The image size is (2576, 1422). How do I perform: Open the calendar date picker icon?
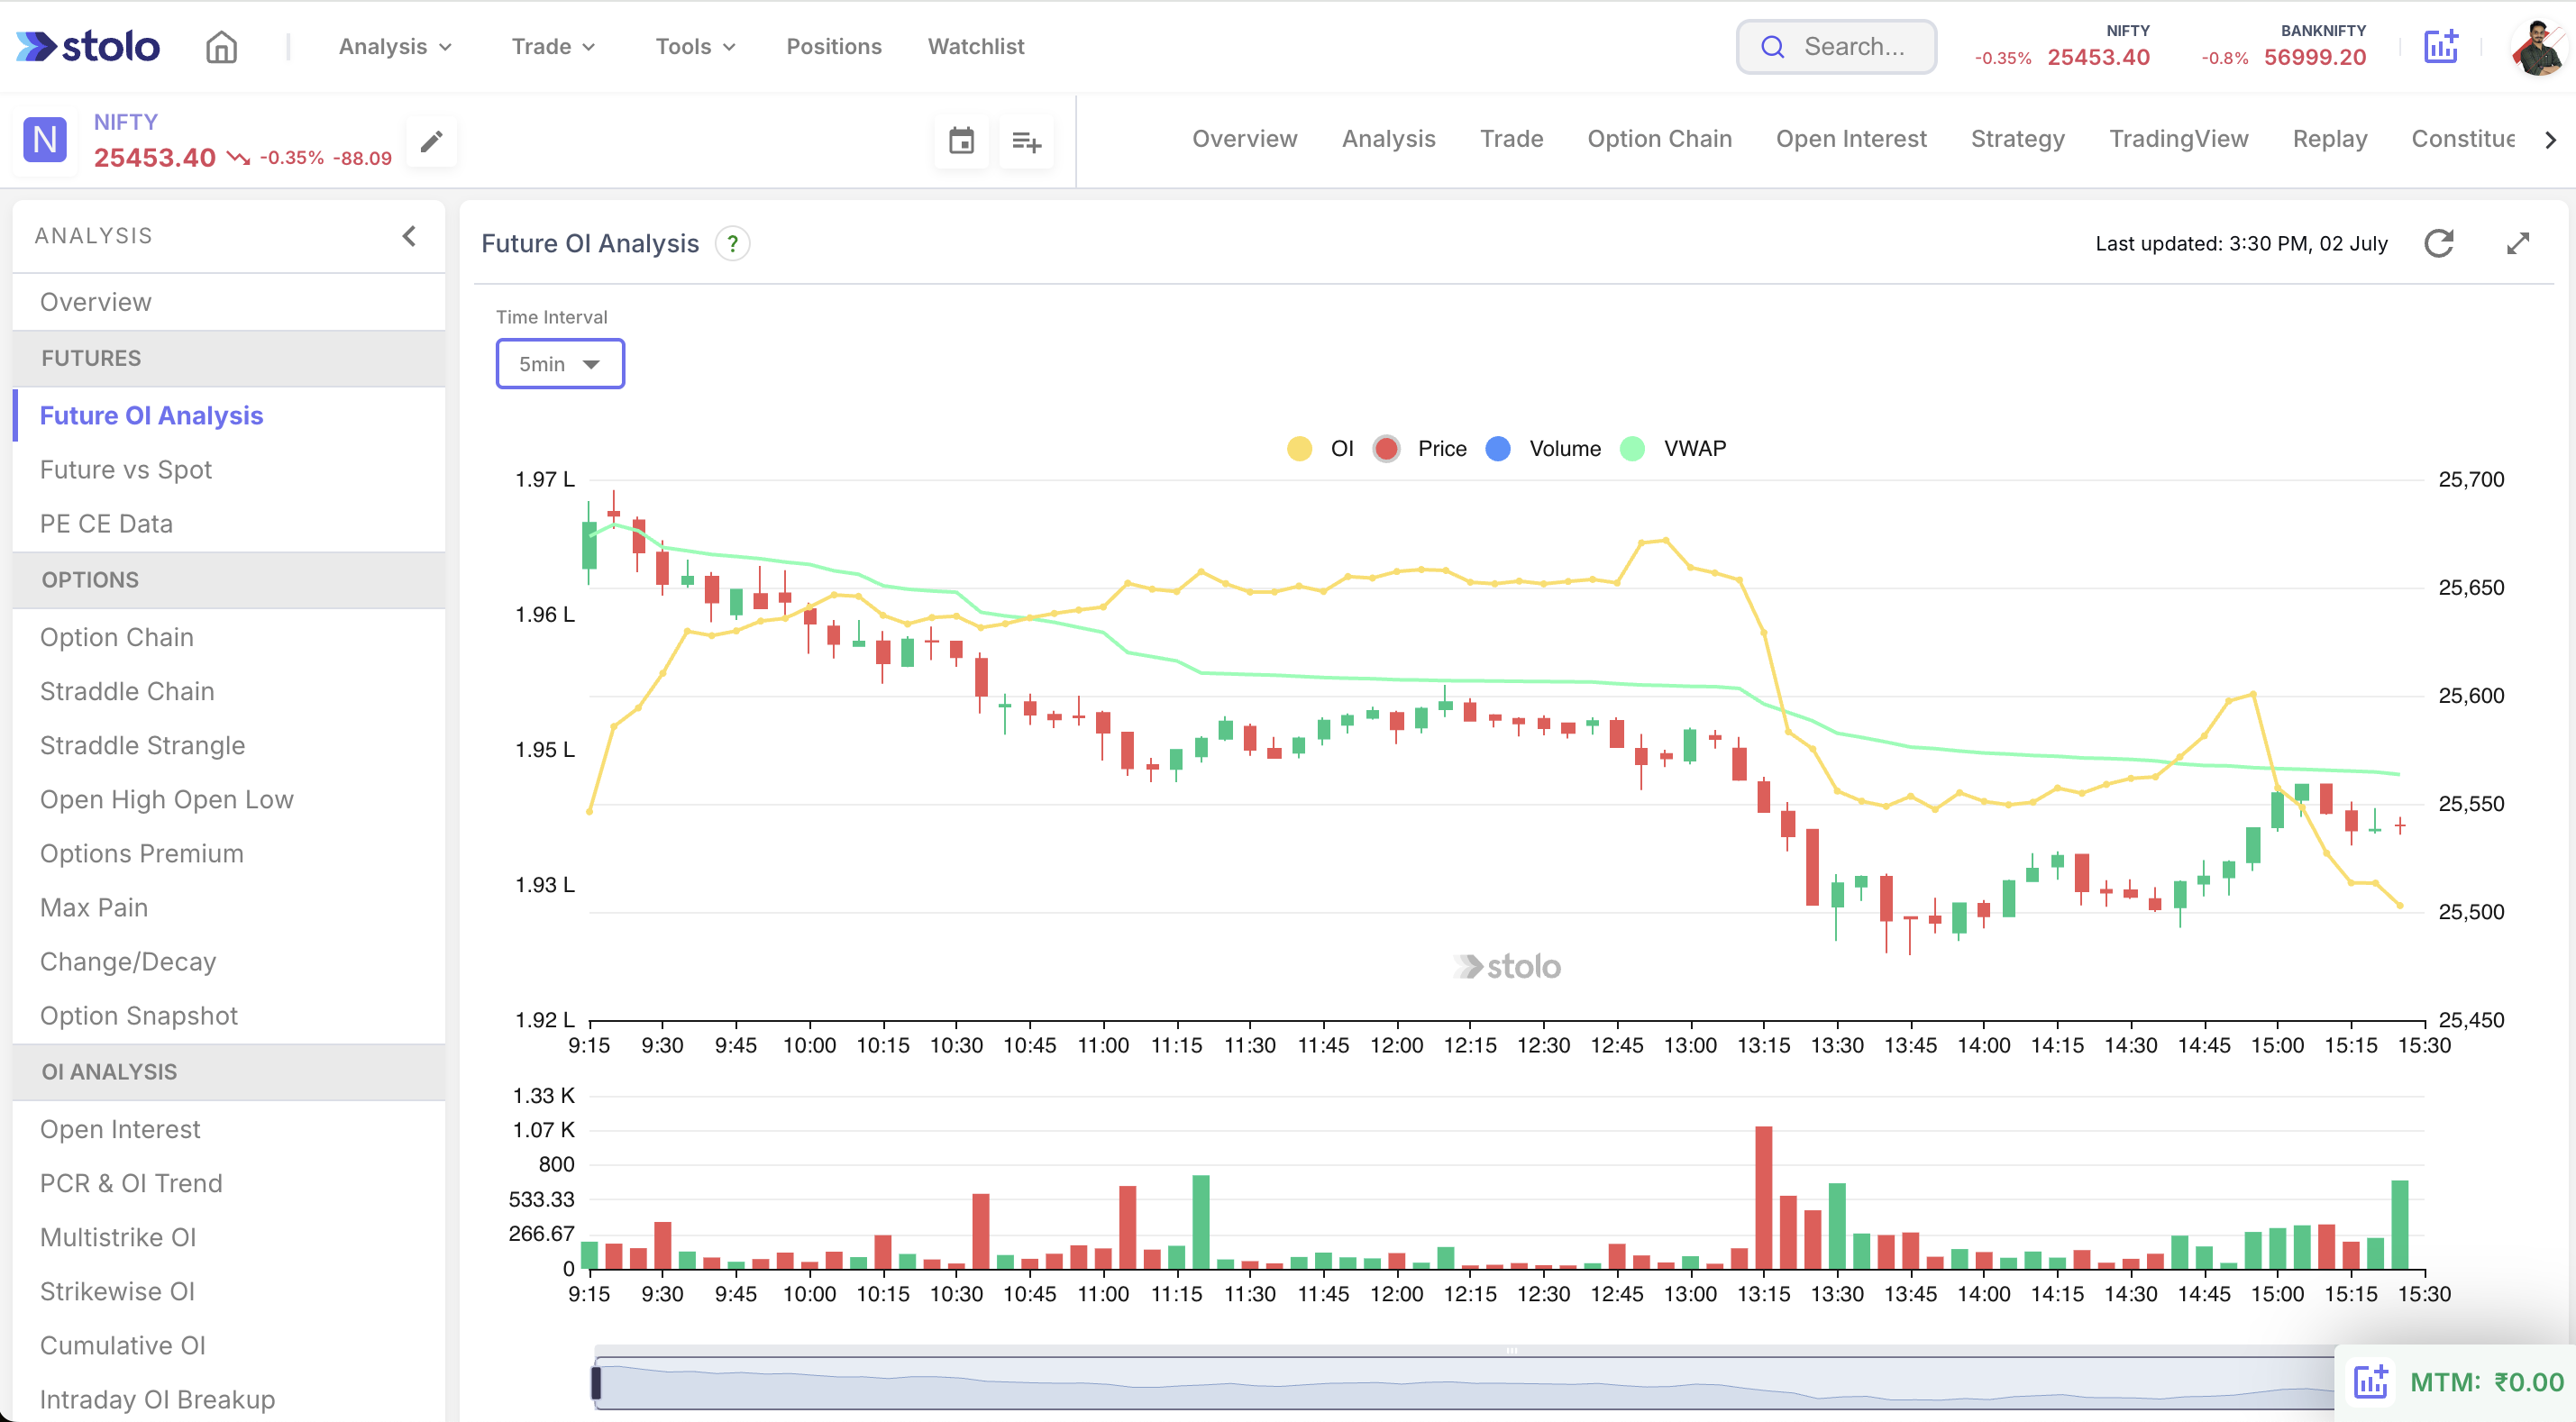961,141
